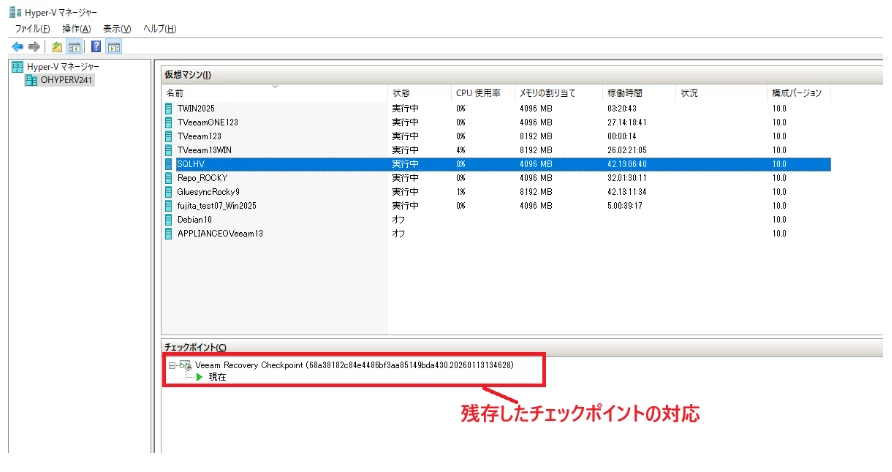This screenshot has width=892, height=472.
Task: Click the VM icon beside TVeeam13WIN
Action: tap(169, 150)
